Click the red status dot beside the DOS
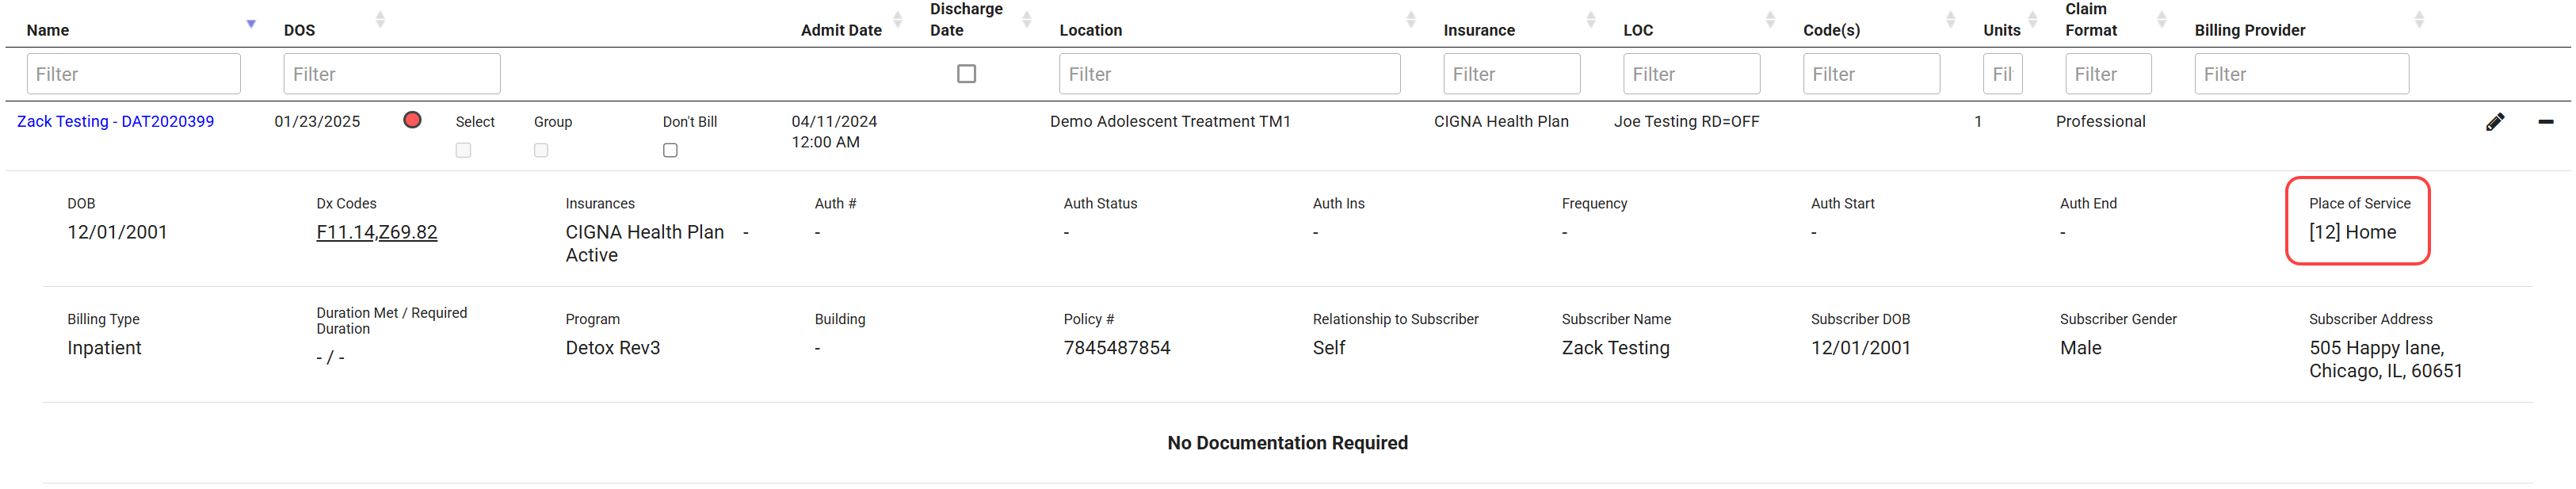This screenshot has width=2576, height=489. [x=412, y=120]
